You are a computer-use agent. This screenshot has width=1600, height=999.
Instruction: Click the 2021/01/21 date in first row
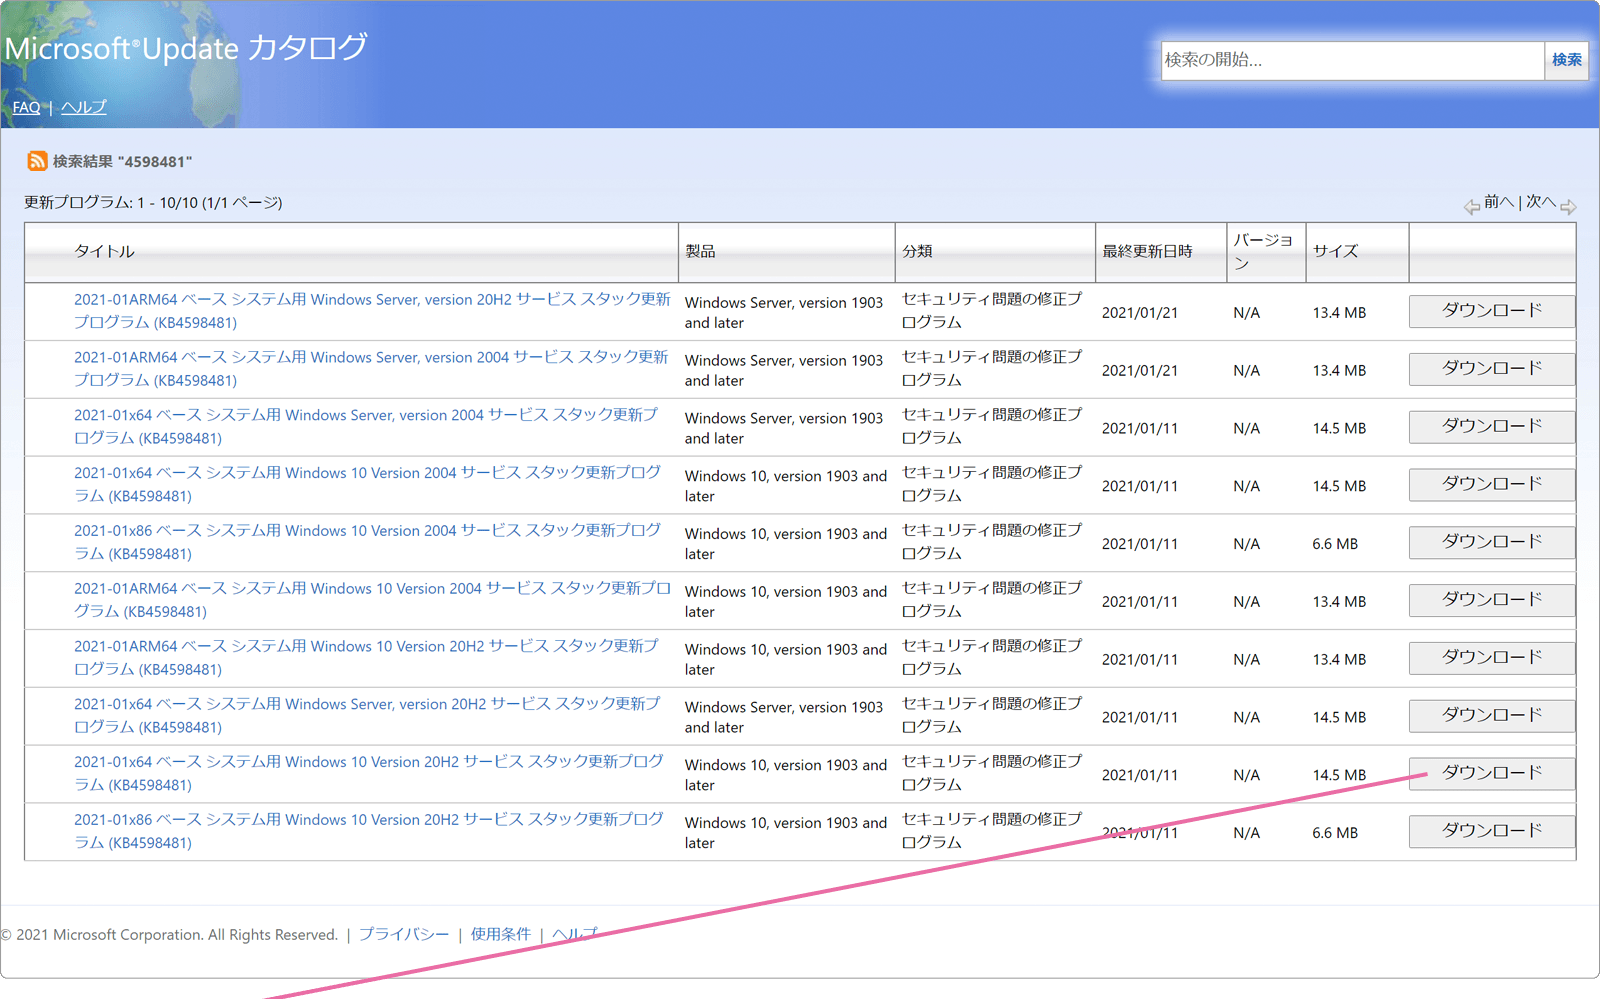[x=1140, y=312]
